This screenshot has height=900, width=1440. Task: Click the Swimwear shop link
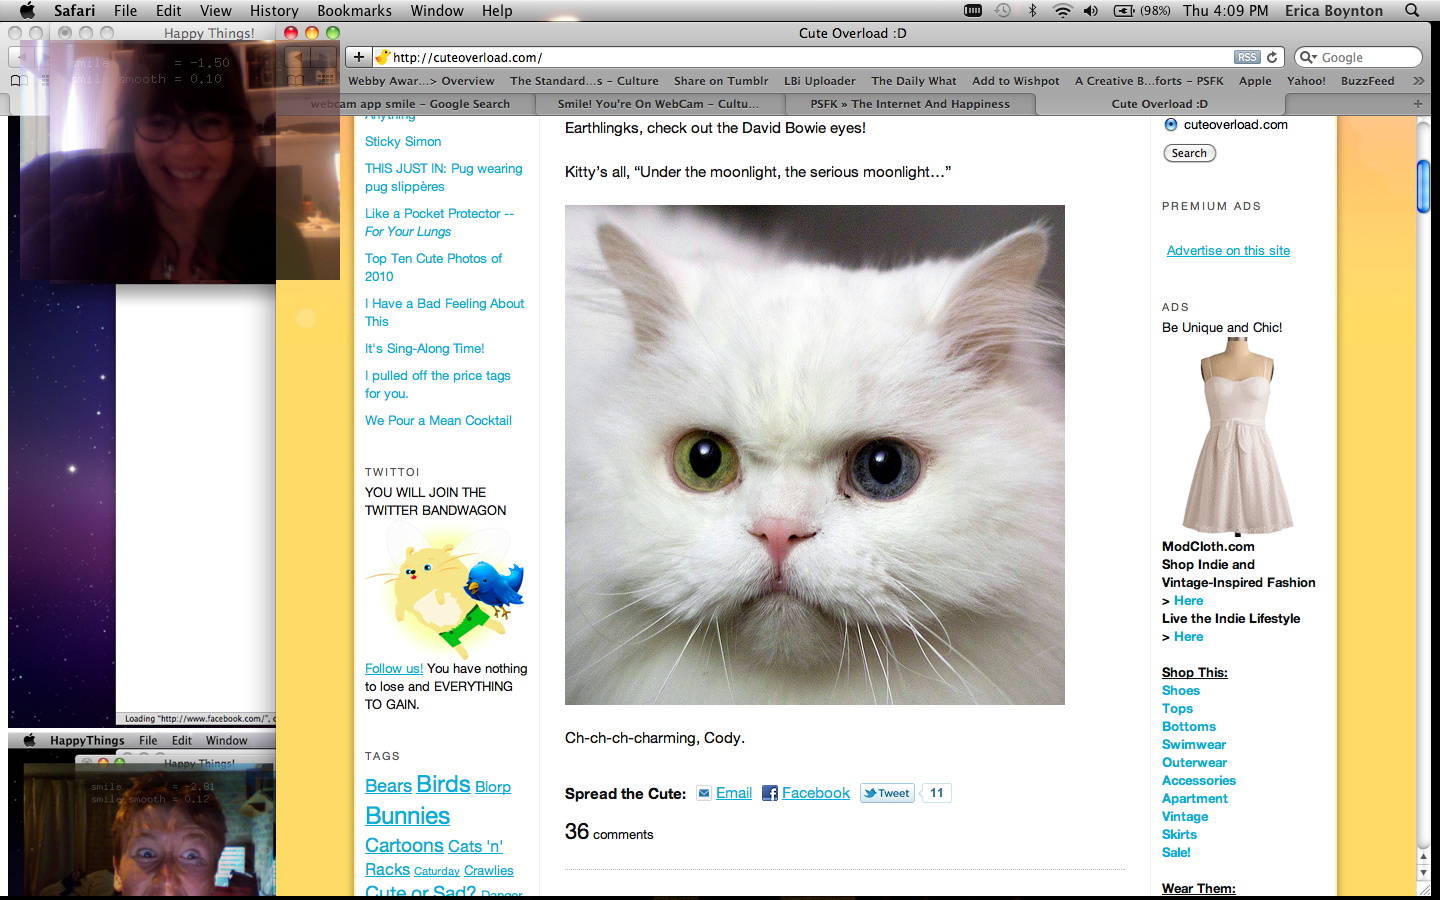[x=1194, y=745]
